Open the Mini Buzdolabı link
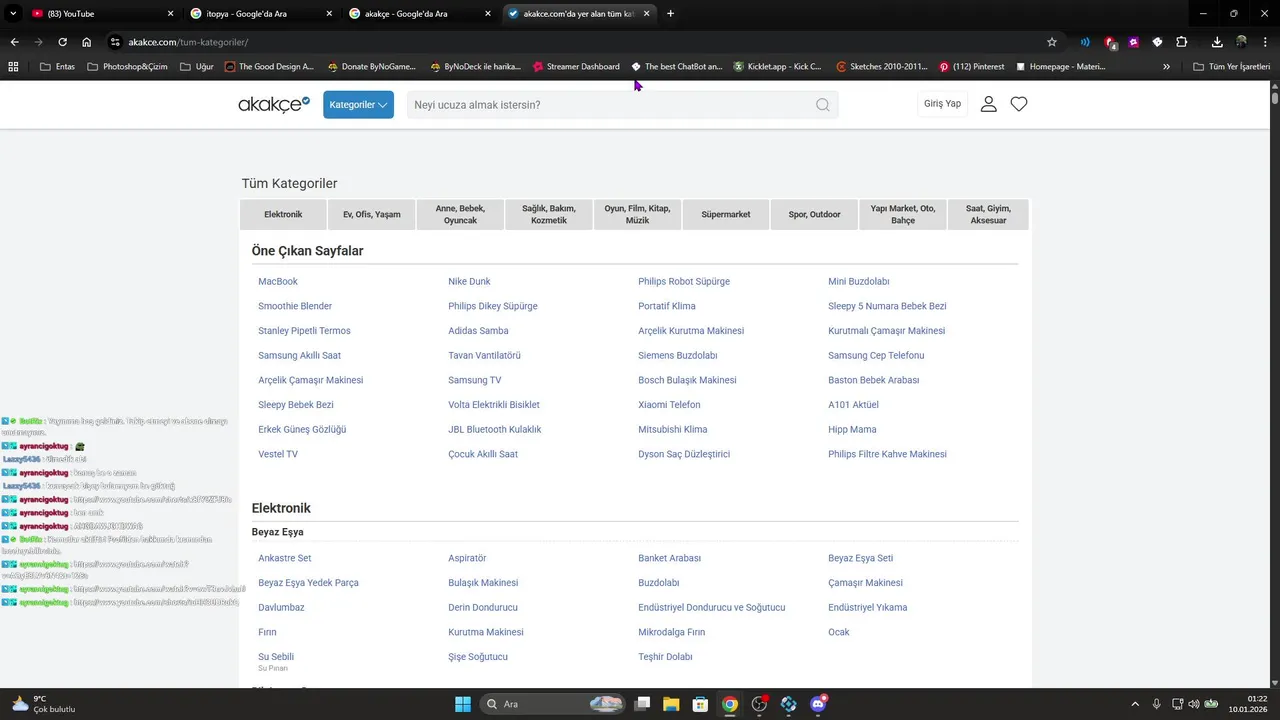Viewport: 1280px width, 720px height. 859,282
